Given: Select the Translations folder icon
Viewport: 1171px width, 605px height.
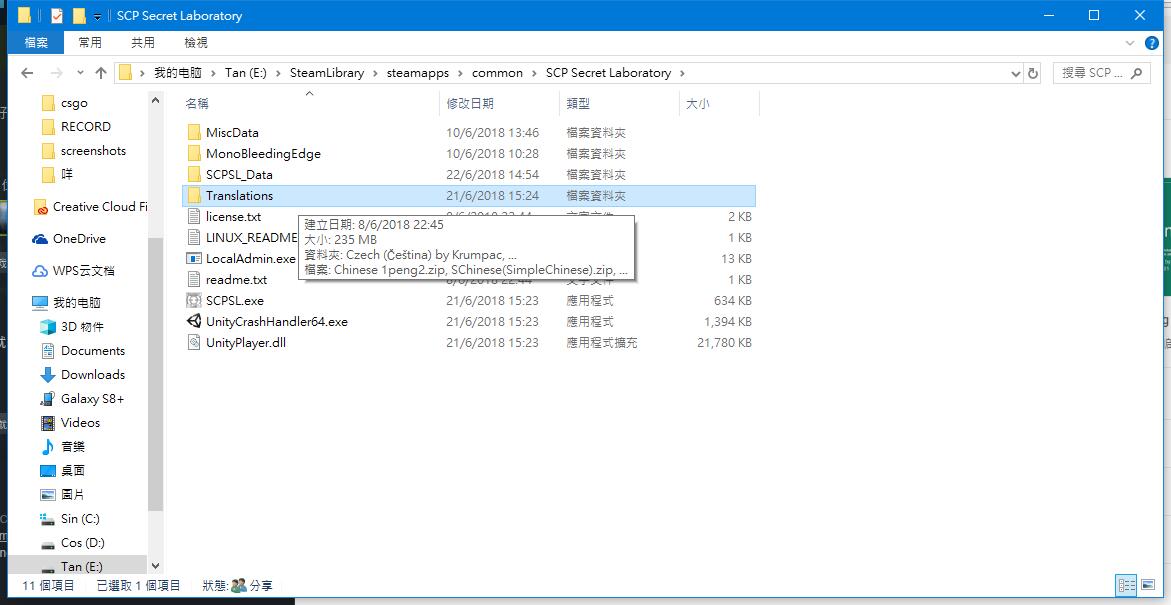Looking at the screenshot, I should coord(194,196).
